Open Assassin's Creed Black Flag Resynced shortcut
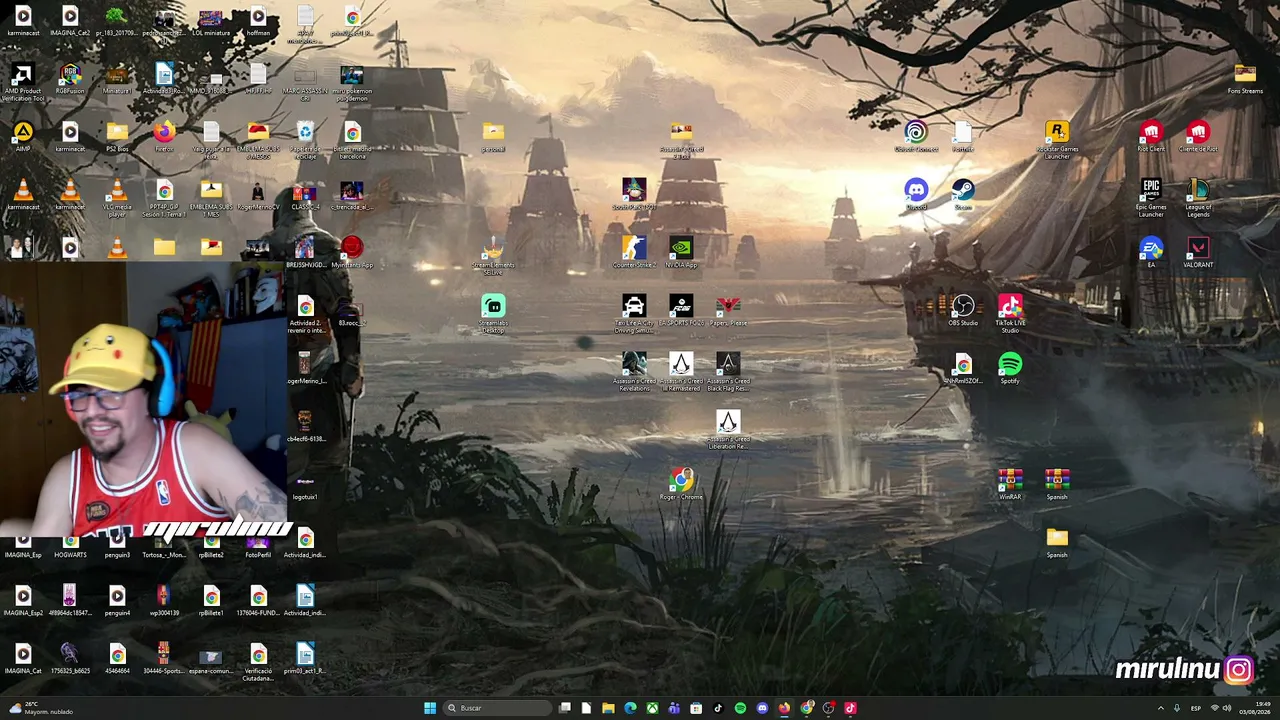 pos(728,373)
